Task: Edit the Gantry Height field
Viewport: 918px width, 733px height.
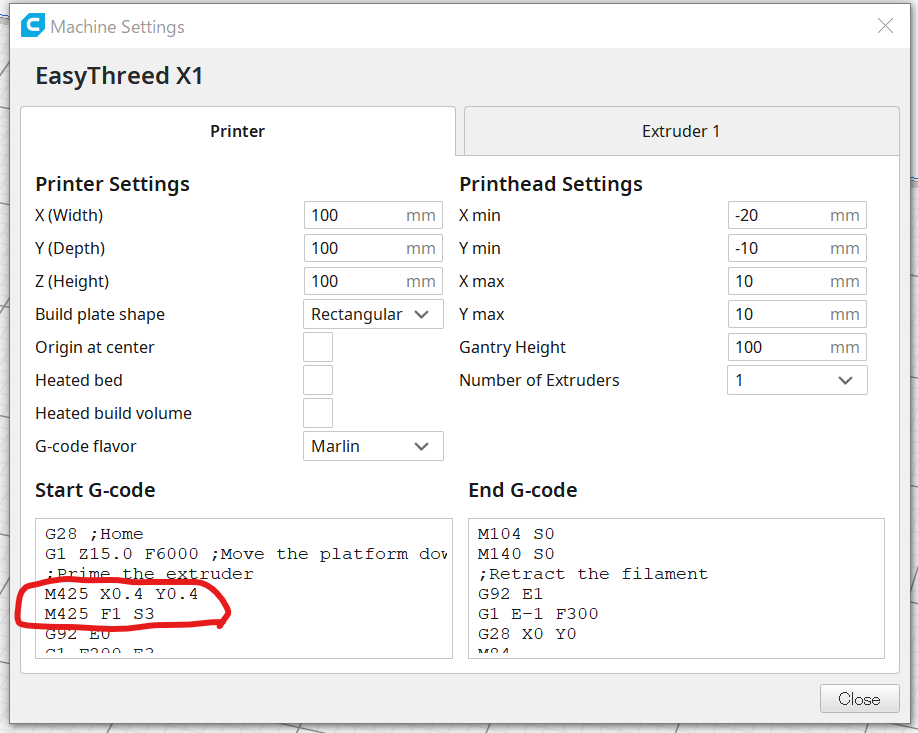Action: [797, 347]
